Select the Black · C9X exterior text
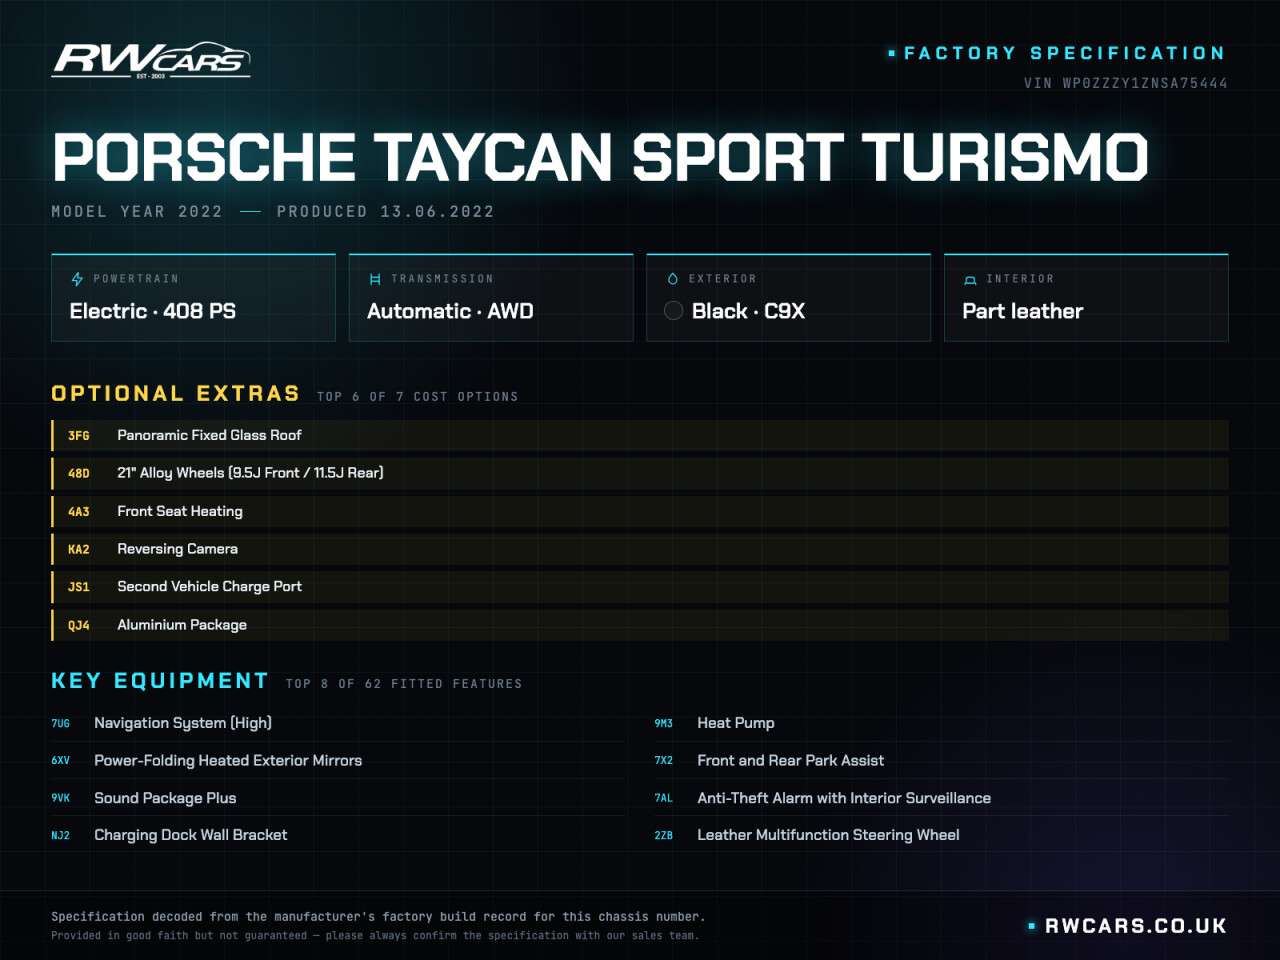1280x960 pixels. click(x=748, y=311)
